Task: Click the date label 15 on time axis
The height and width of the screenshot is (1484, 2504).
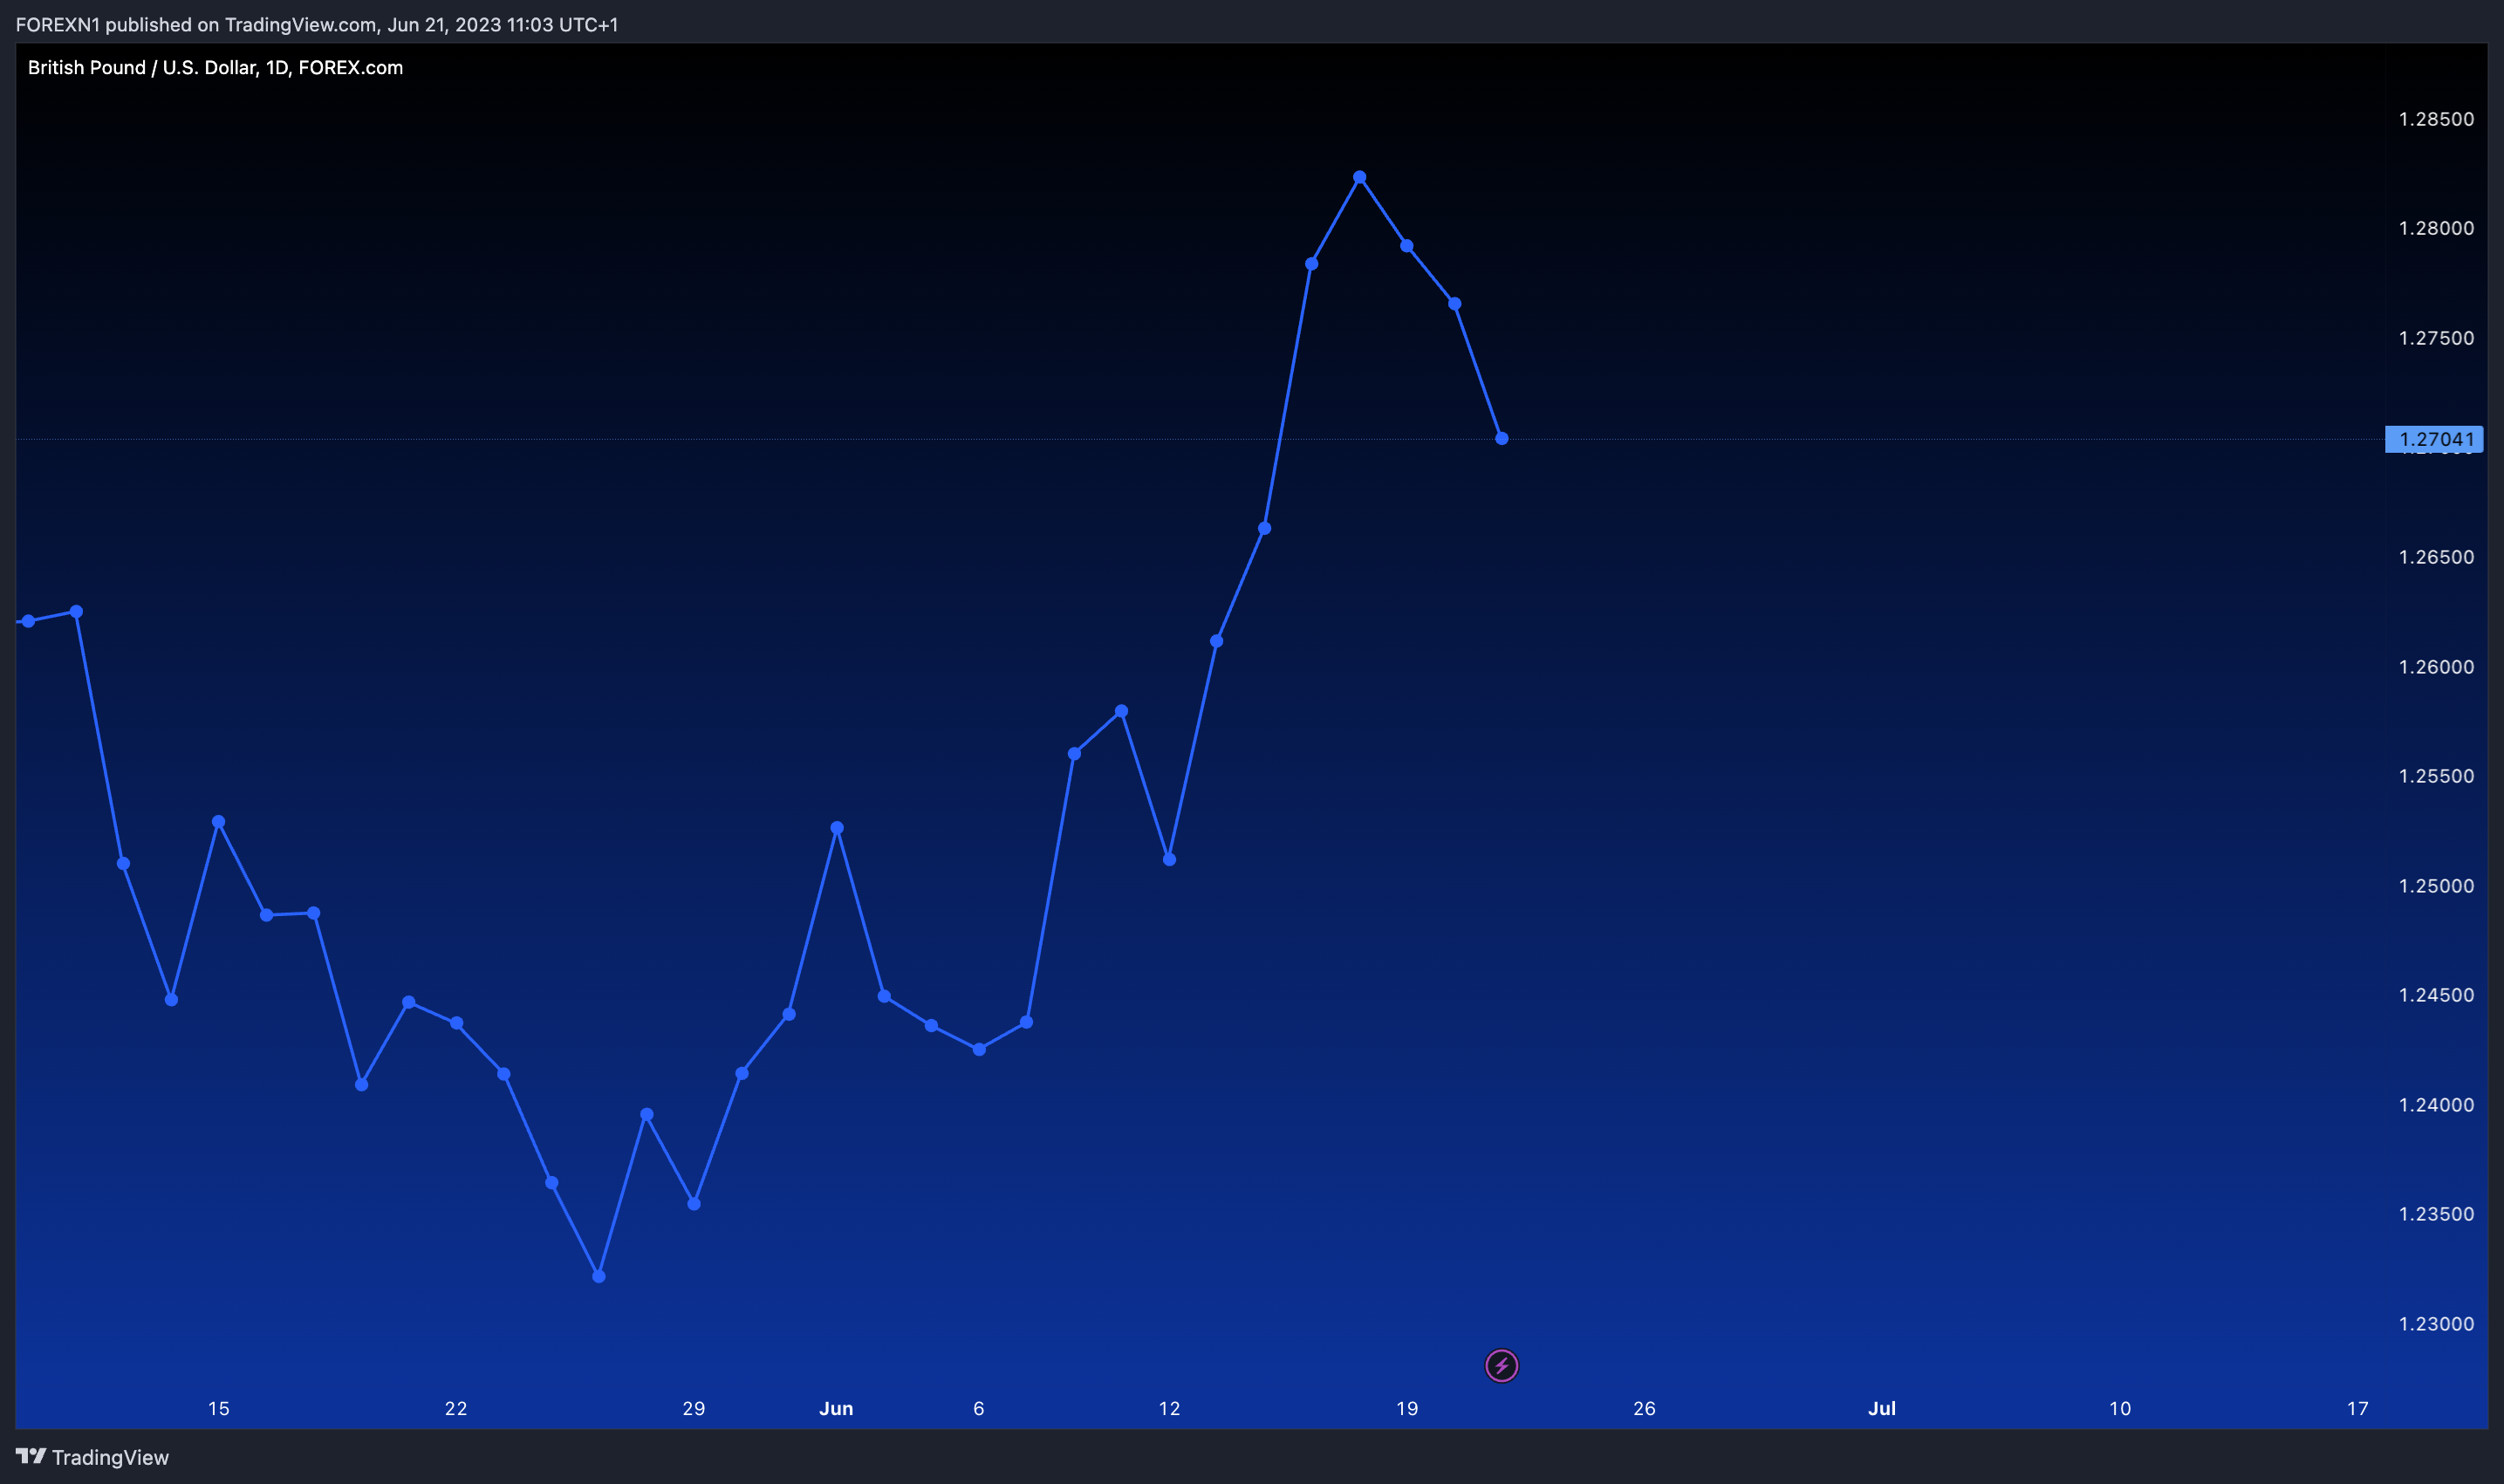Action: 218,1408
